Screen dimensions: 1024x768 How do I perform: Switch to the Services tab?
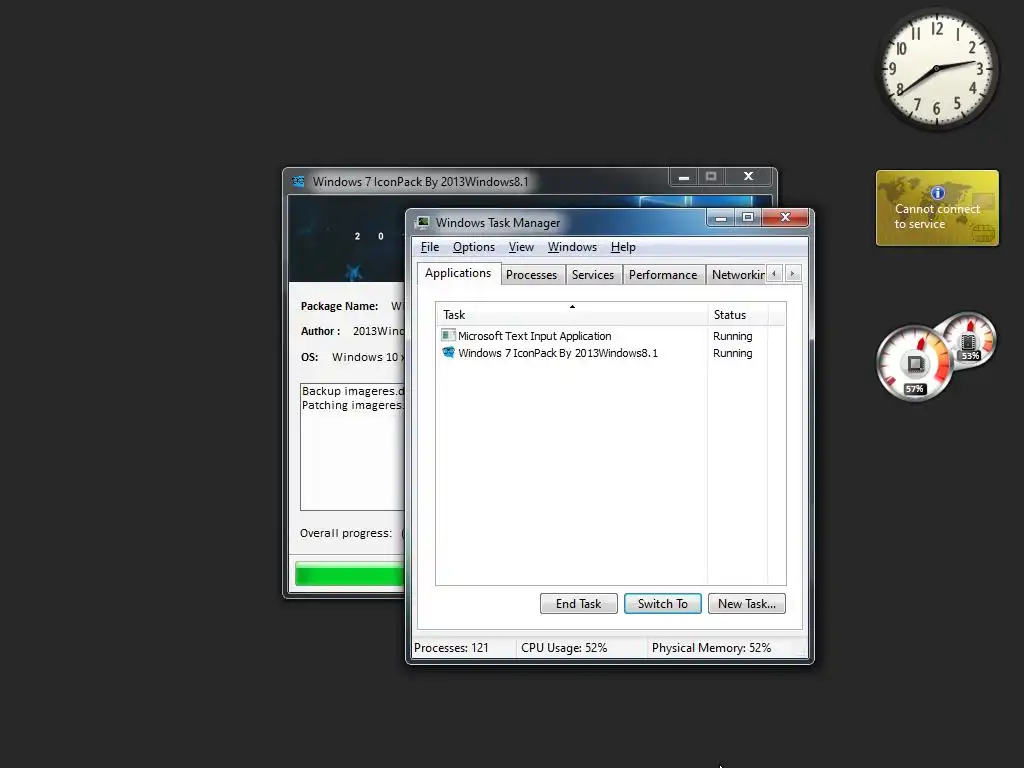click(x=593, y=275)
